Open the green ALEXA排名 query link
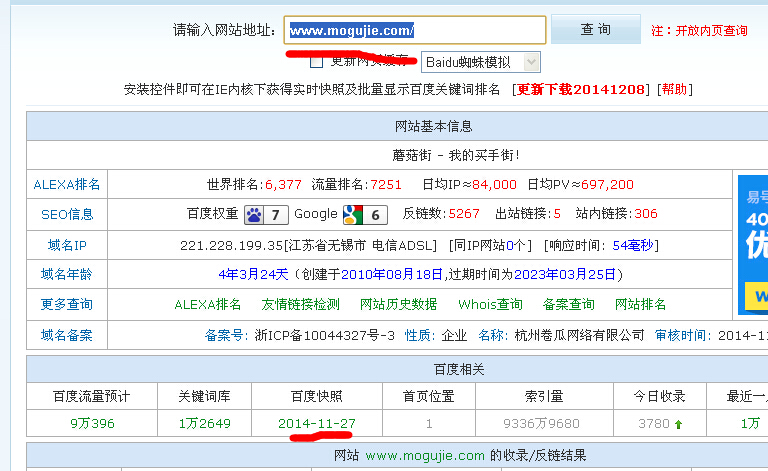The height and width of the screenshot is (471, 768). pos(208,305)
